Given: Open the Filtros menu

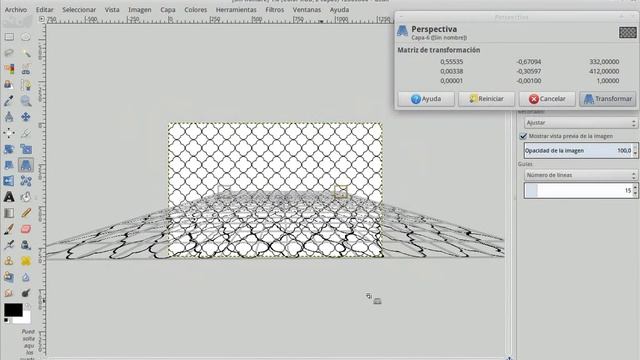Looking at the screenshot, I should [275, 9].
